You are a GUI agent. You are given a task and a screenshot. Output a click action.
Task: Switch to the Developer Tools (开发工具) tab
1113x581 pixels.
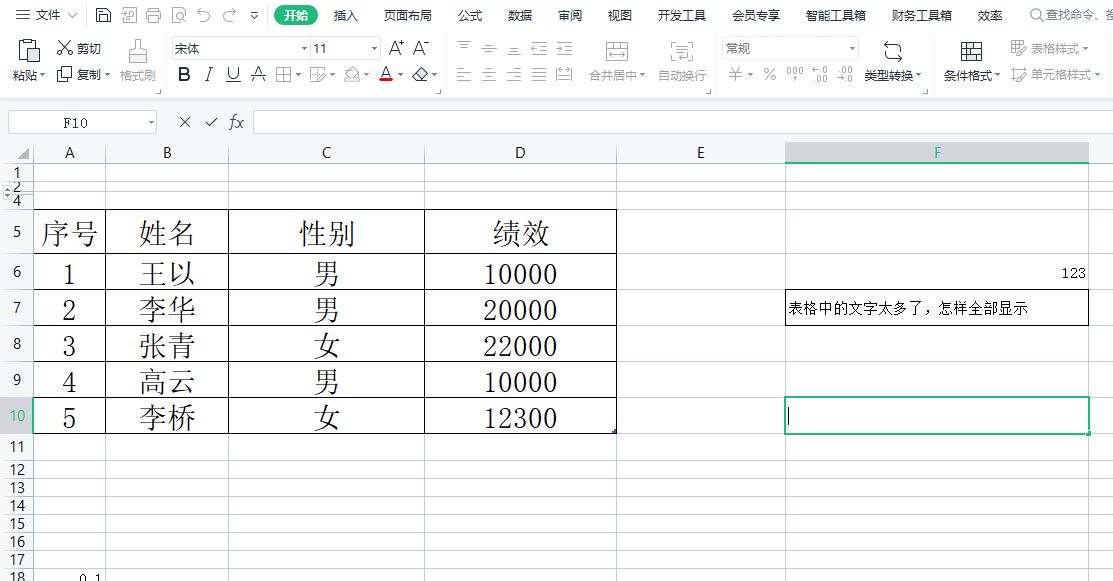pos(681,15)
